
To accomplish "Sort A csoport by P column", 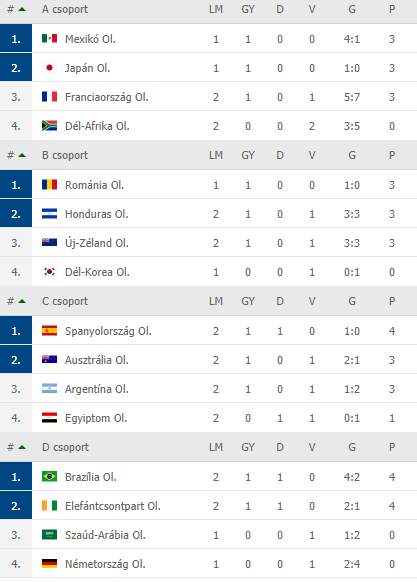I will [x=392, y=9].
